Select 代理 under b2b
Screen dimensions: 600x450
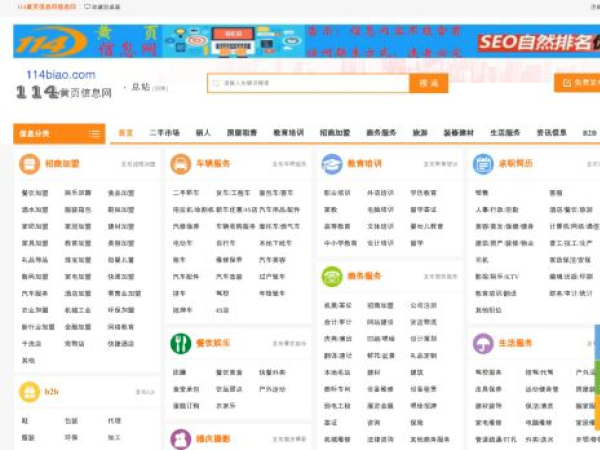pos(114,421)
